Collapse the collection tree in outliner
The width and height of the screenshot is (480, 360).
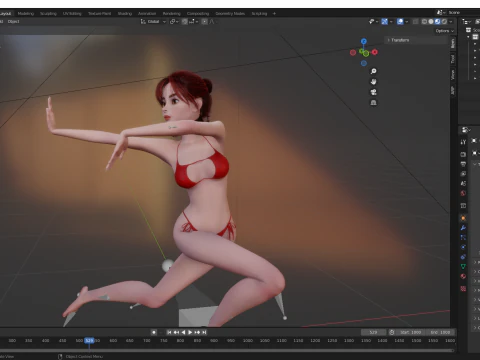point(469,37)
